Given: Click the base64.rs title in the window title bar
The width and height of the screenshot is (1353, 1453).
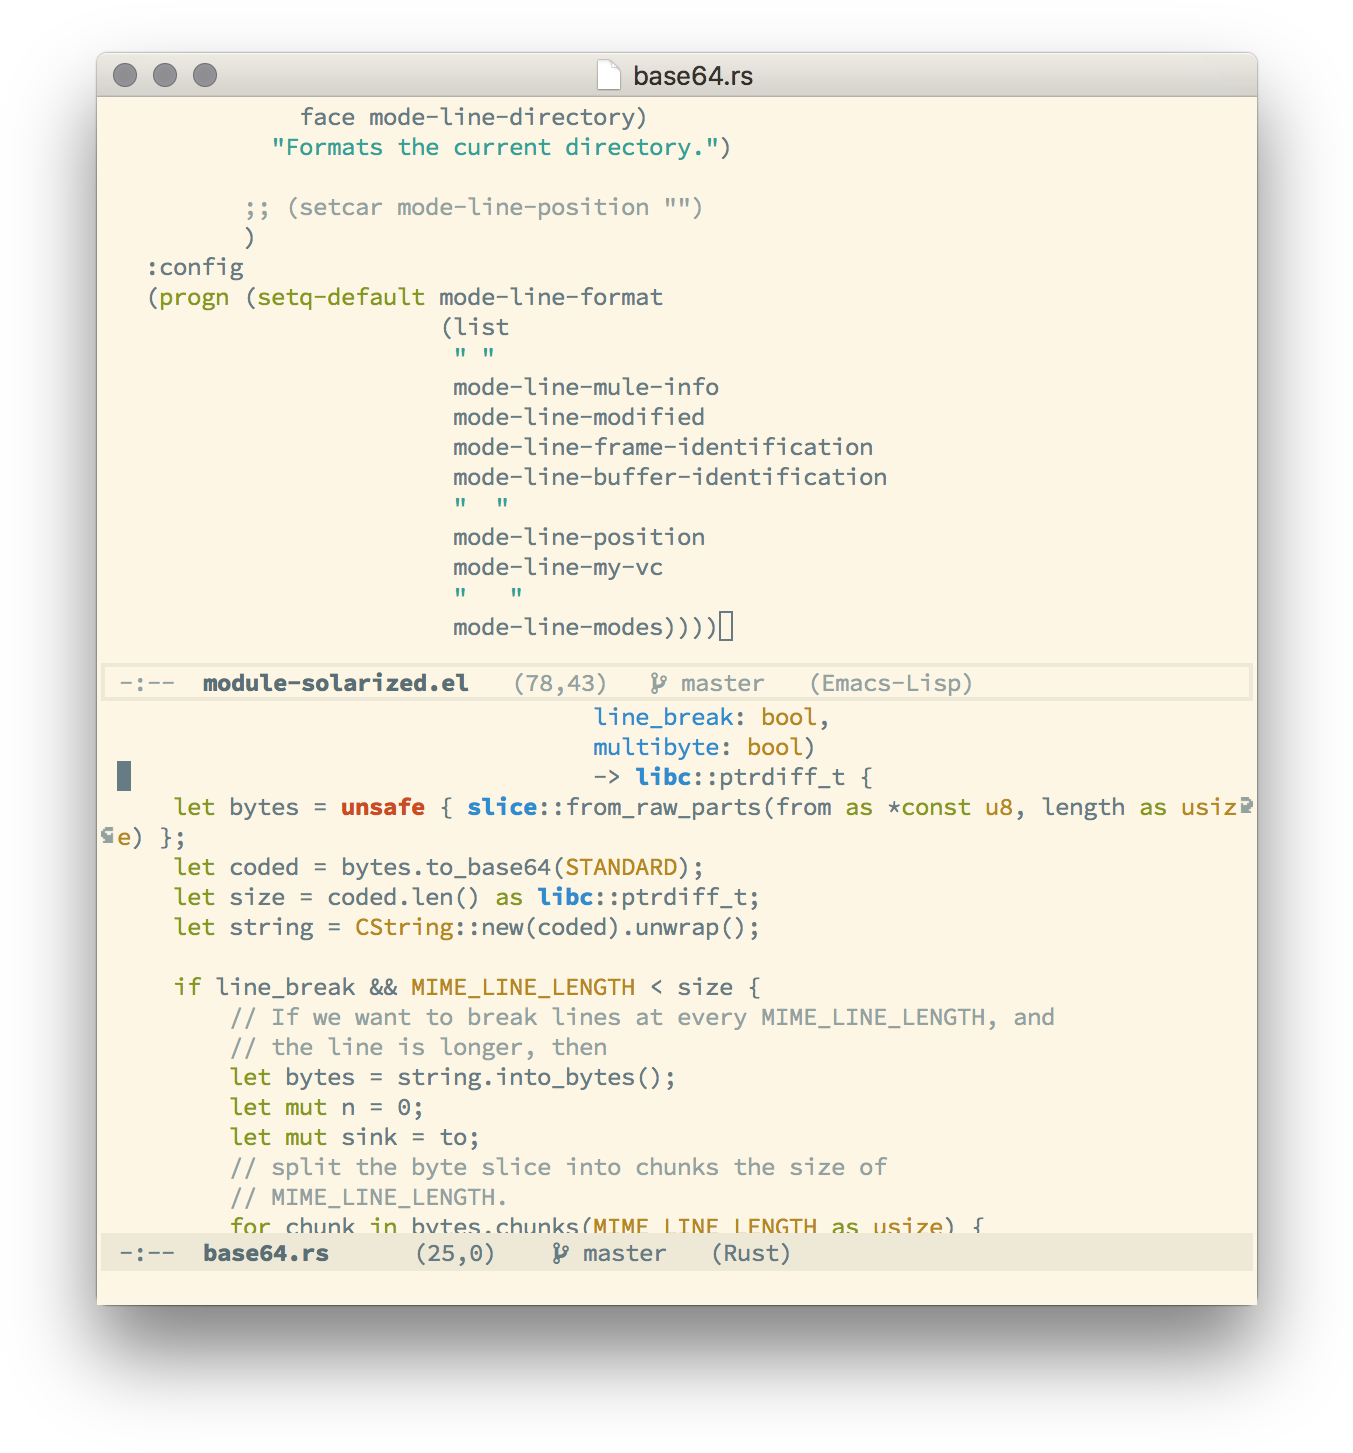Looking at the screenshot, I should pos(694,73).
